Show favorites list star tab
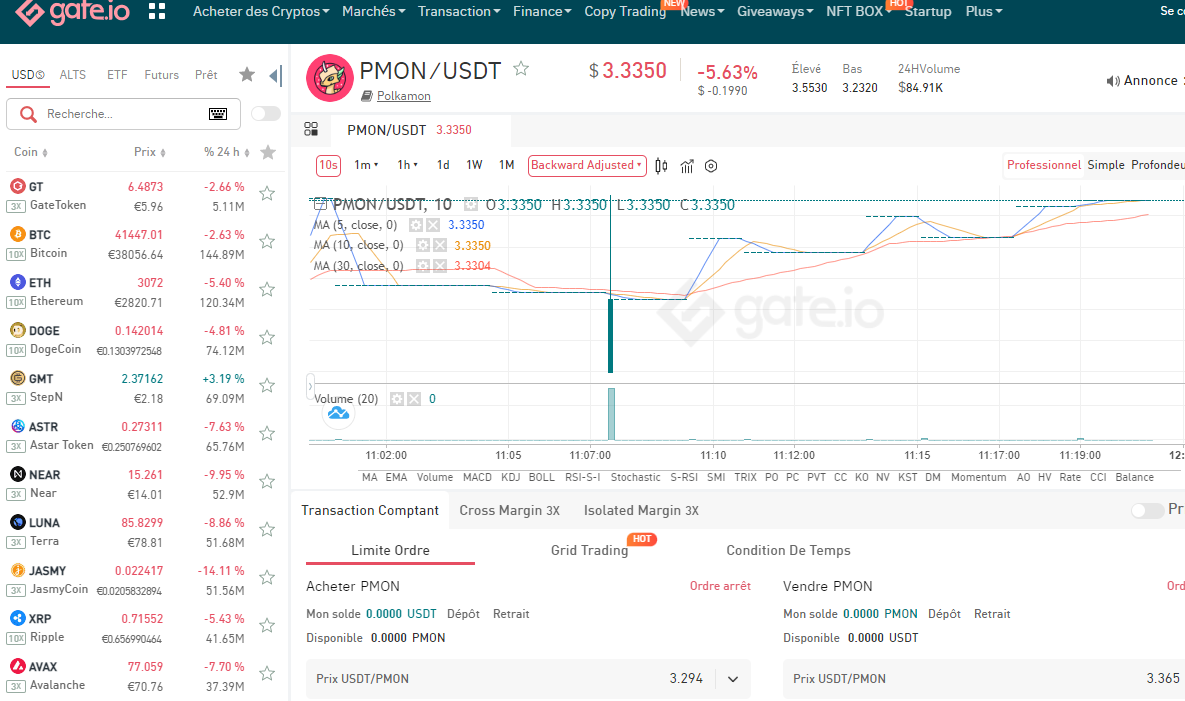The image size is (1185, 701). click(247, 74)
